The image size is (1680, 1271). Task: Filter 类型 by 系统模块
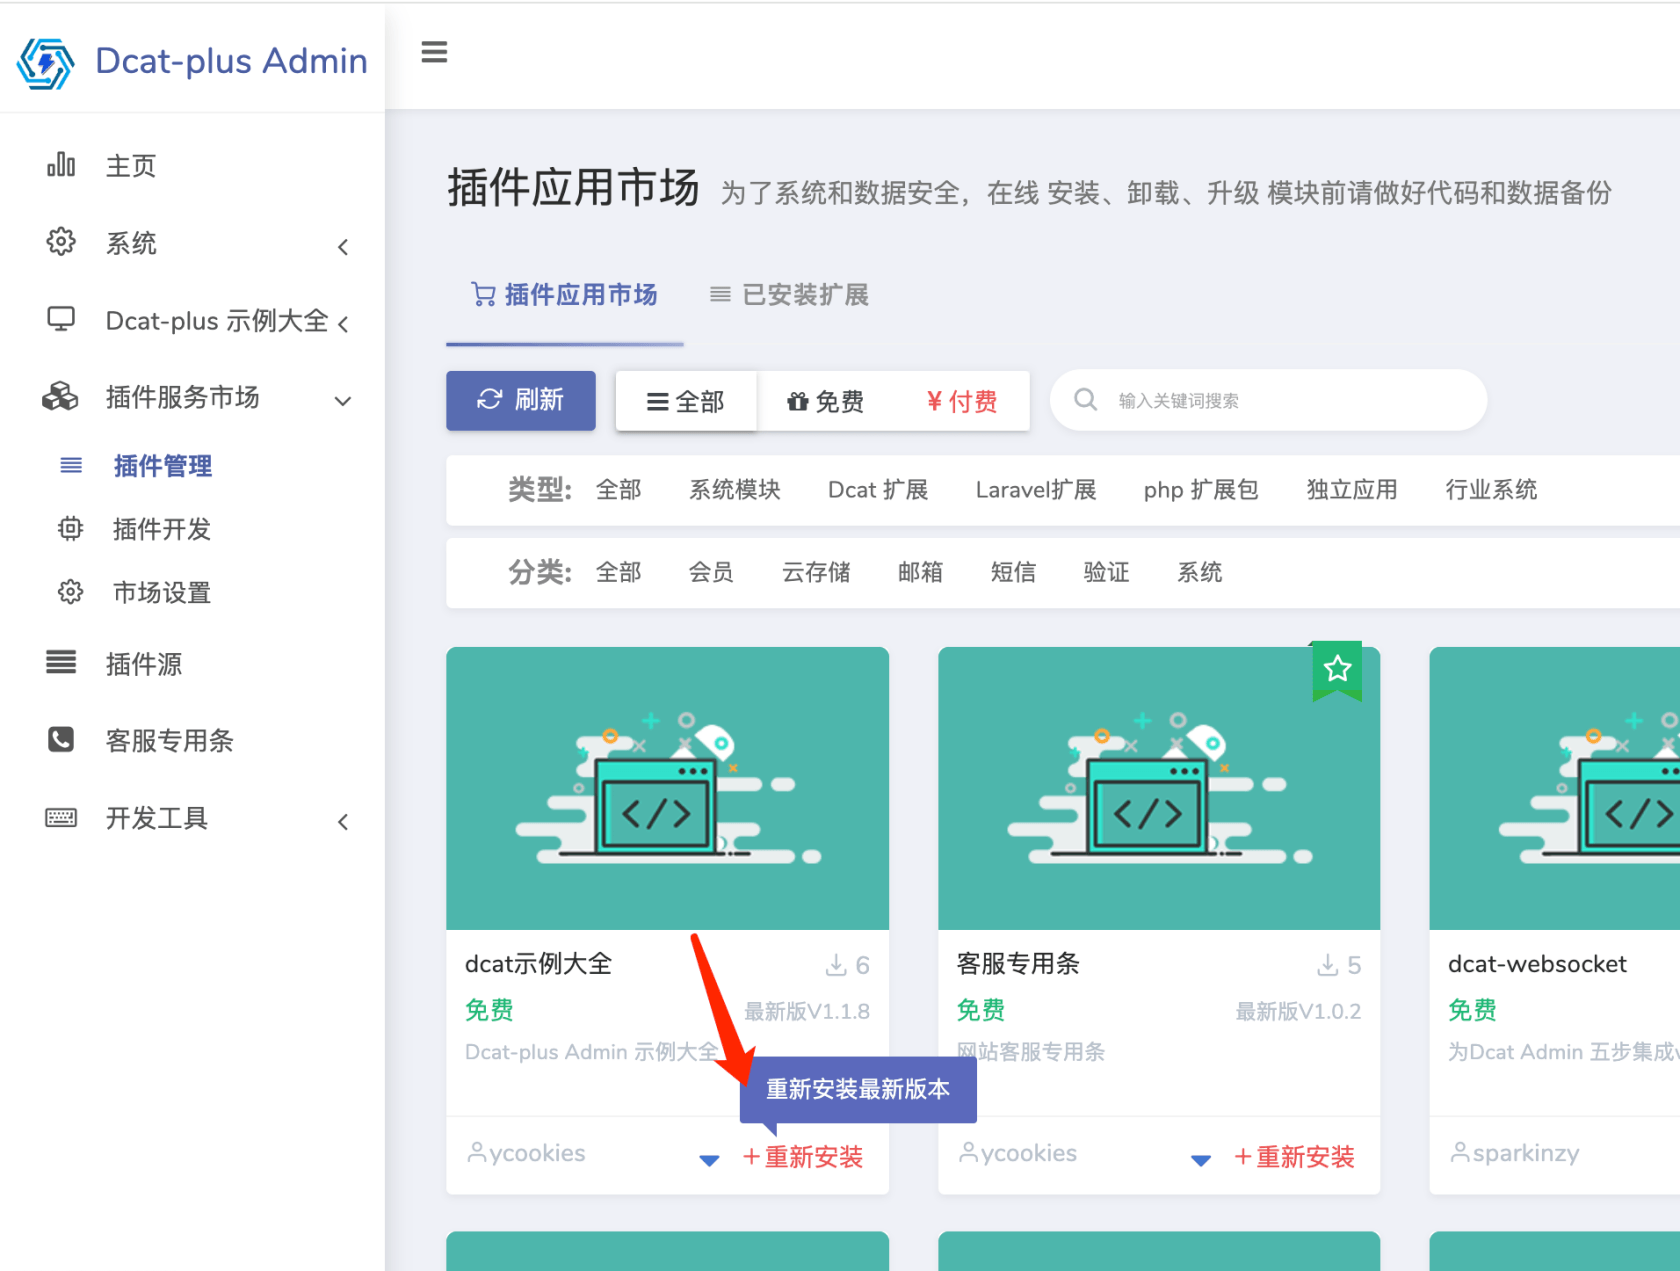(735, 490)
